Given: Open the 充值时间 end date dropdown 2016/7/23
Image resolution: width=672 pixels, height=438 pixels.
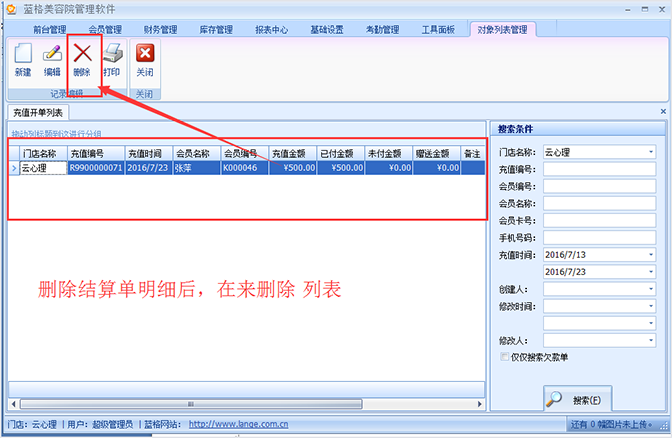Looking at the screenshot, I should click(x=651, y=272).
